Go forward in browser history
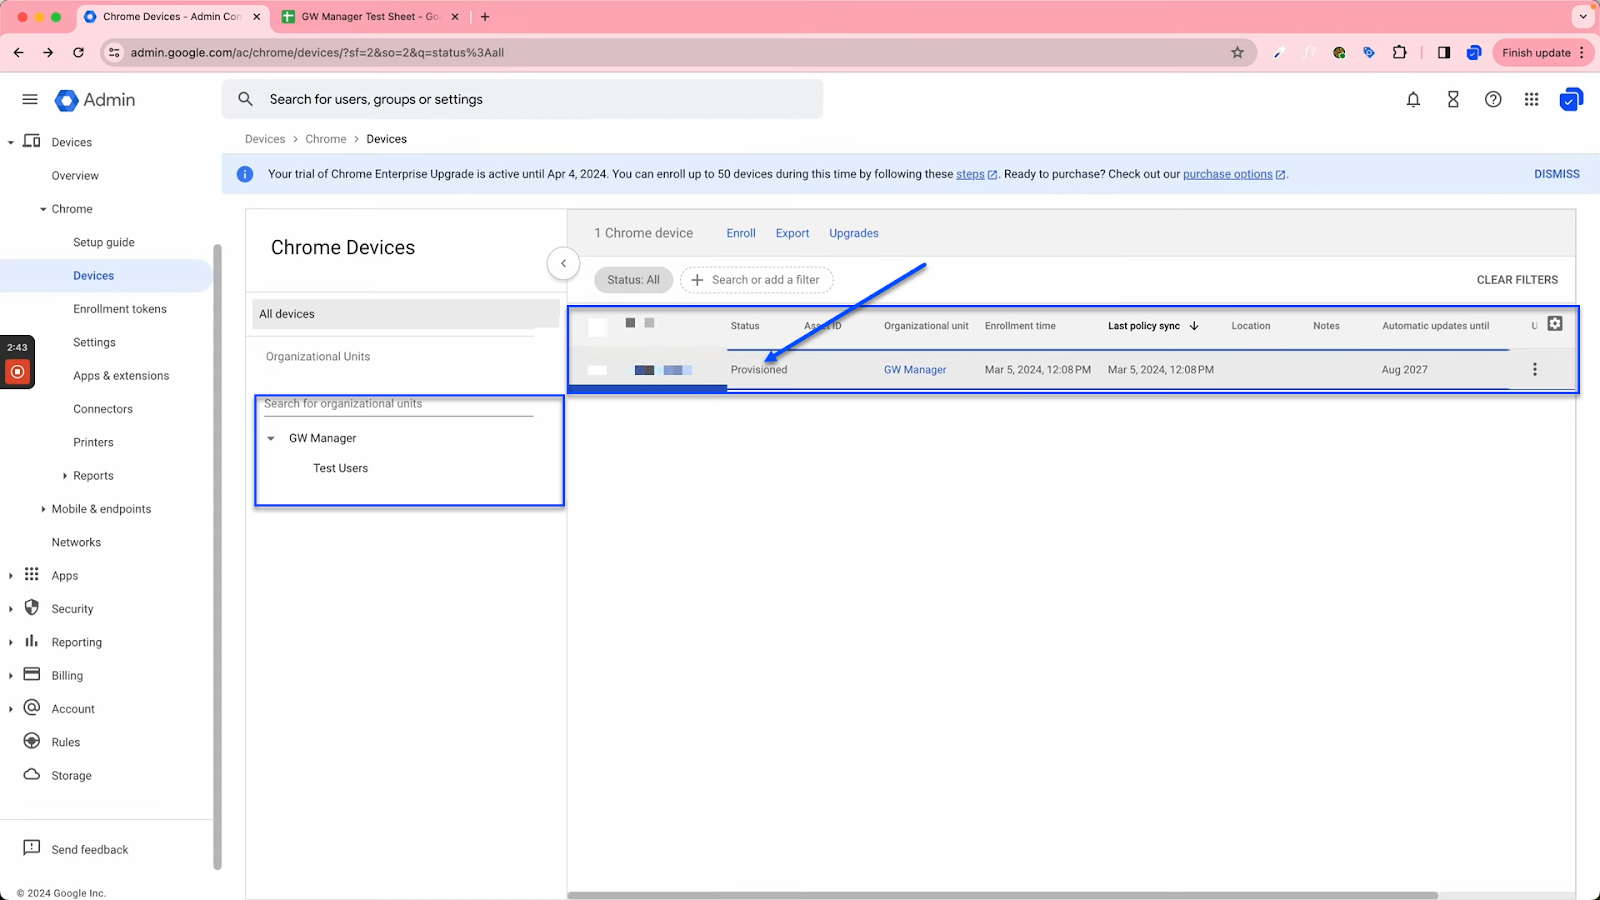The height and width of the screenshot is (900, 1600). pyautogui.click(x=48, y=52)
